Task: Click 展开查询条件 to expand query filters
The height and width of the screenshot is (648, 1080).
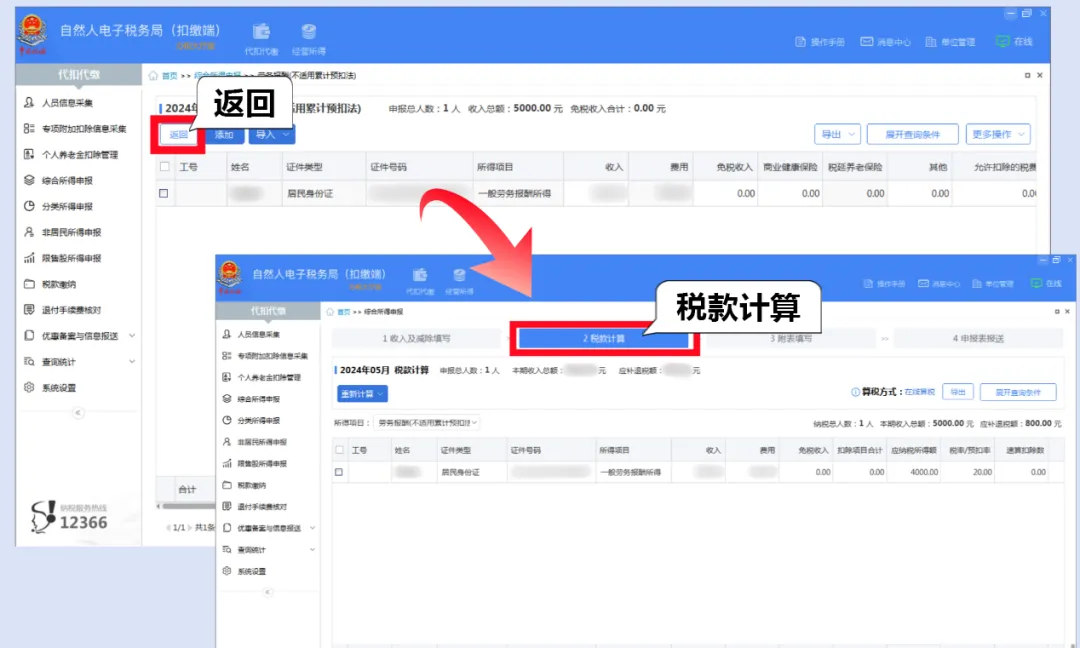Action: click(915, 133)
